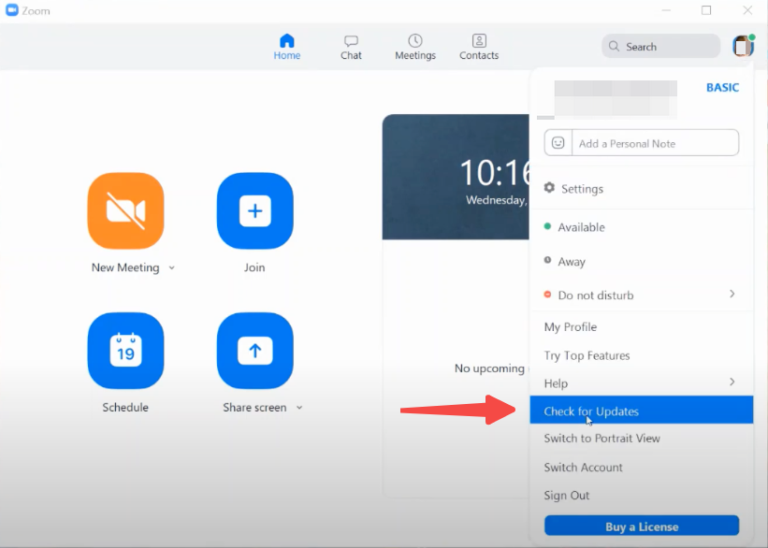The image size is (768, 548).
Task: Click the profile avatar picture
Action: pos(743,46)
